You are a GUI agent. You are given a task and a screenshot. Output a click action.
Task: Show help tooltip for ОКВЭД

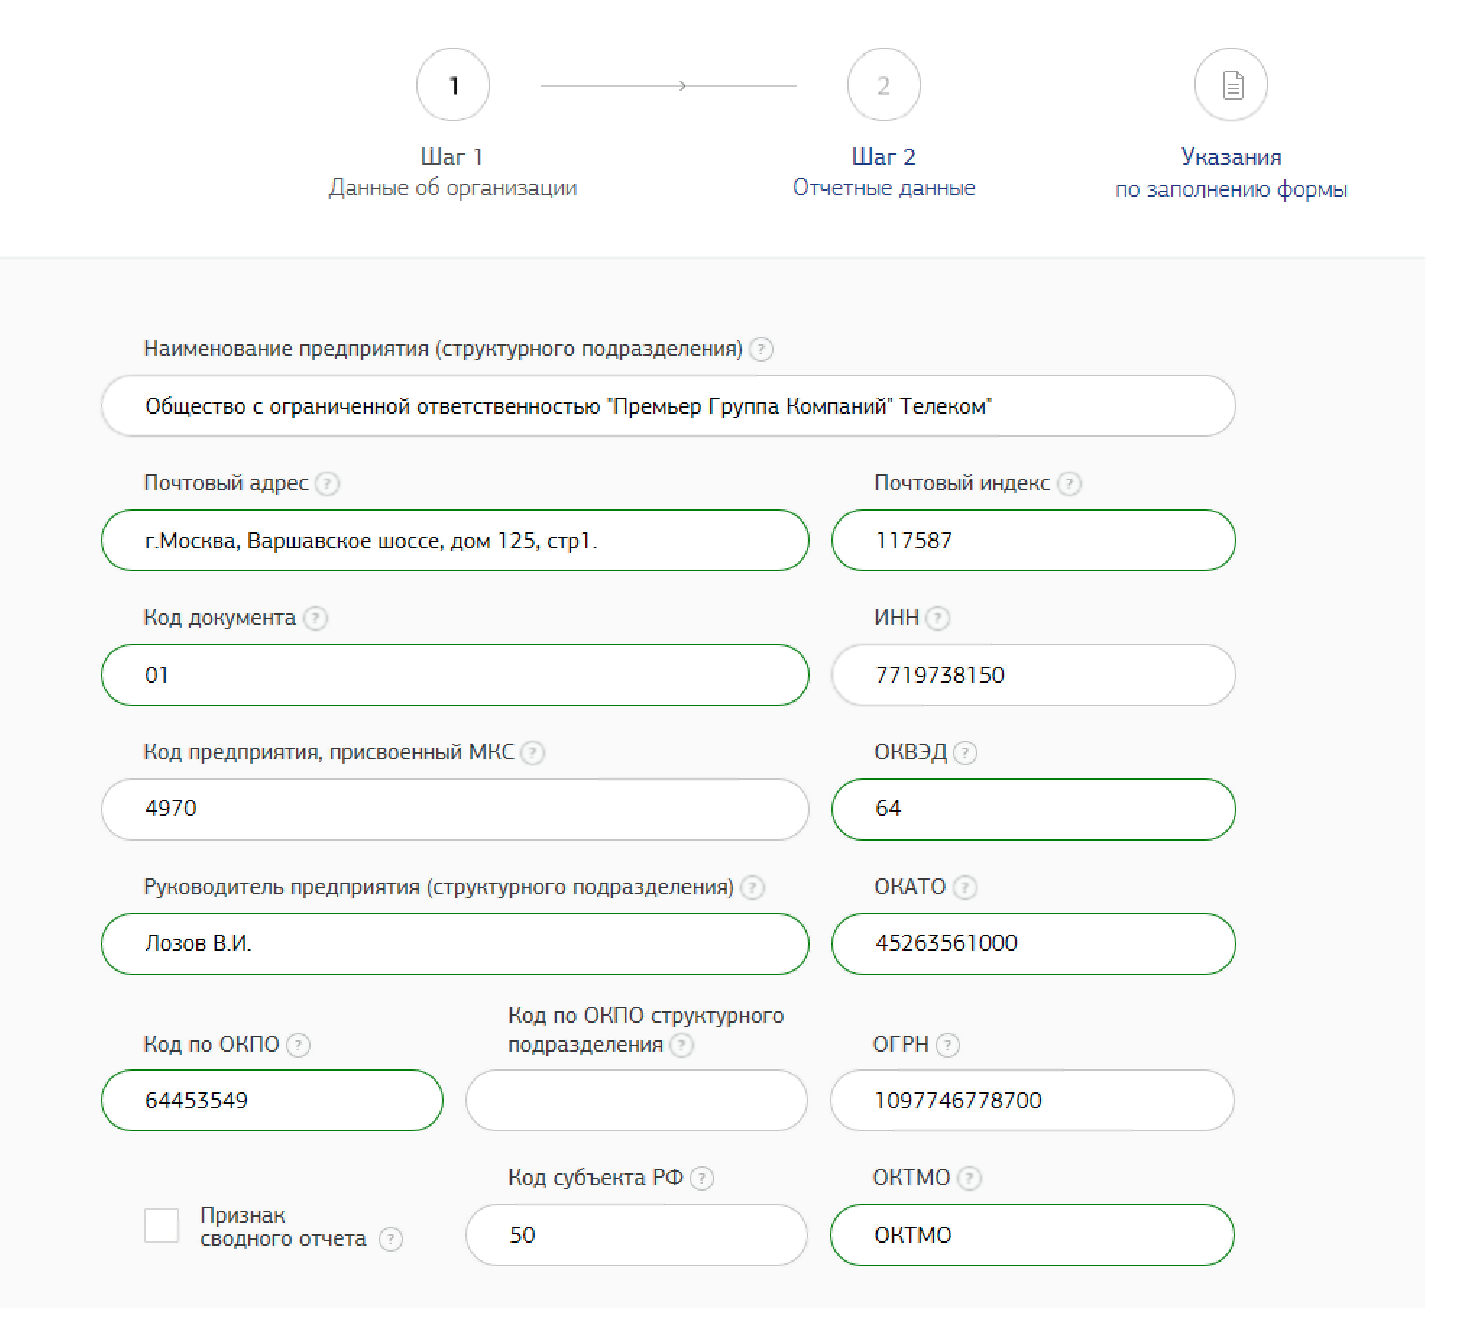point(965,753)
